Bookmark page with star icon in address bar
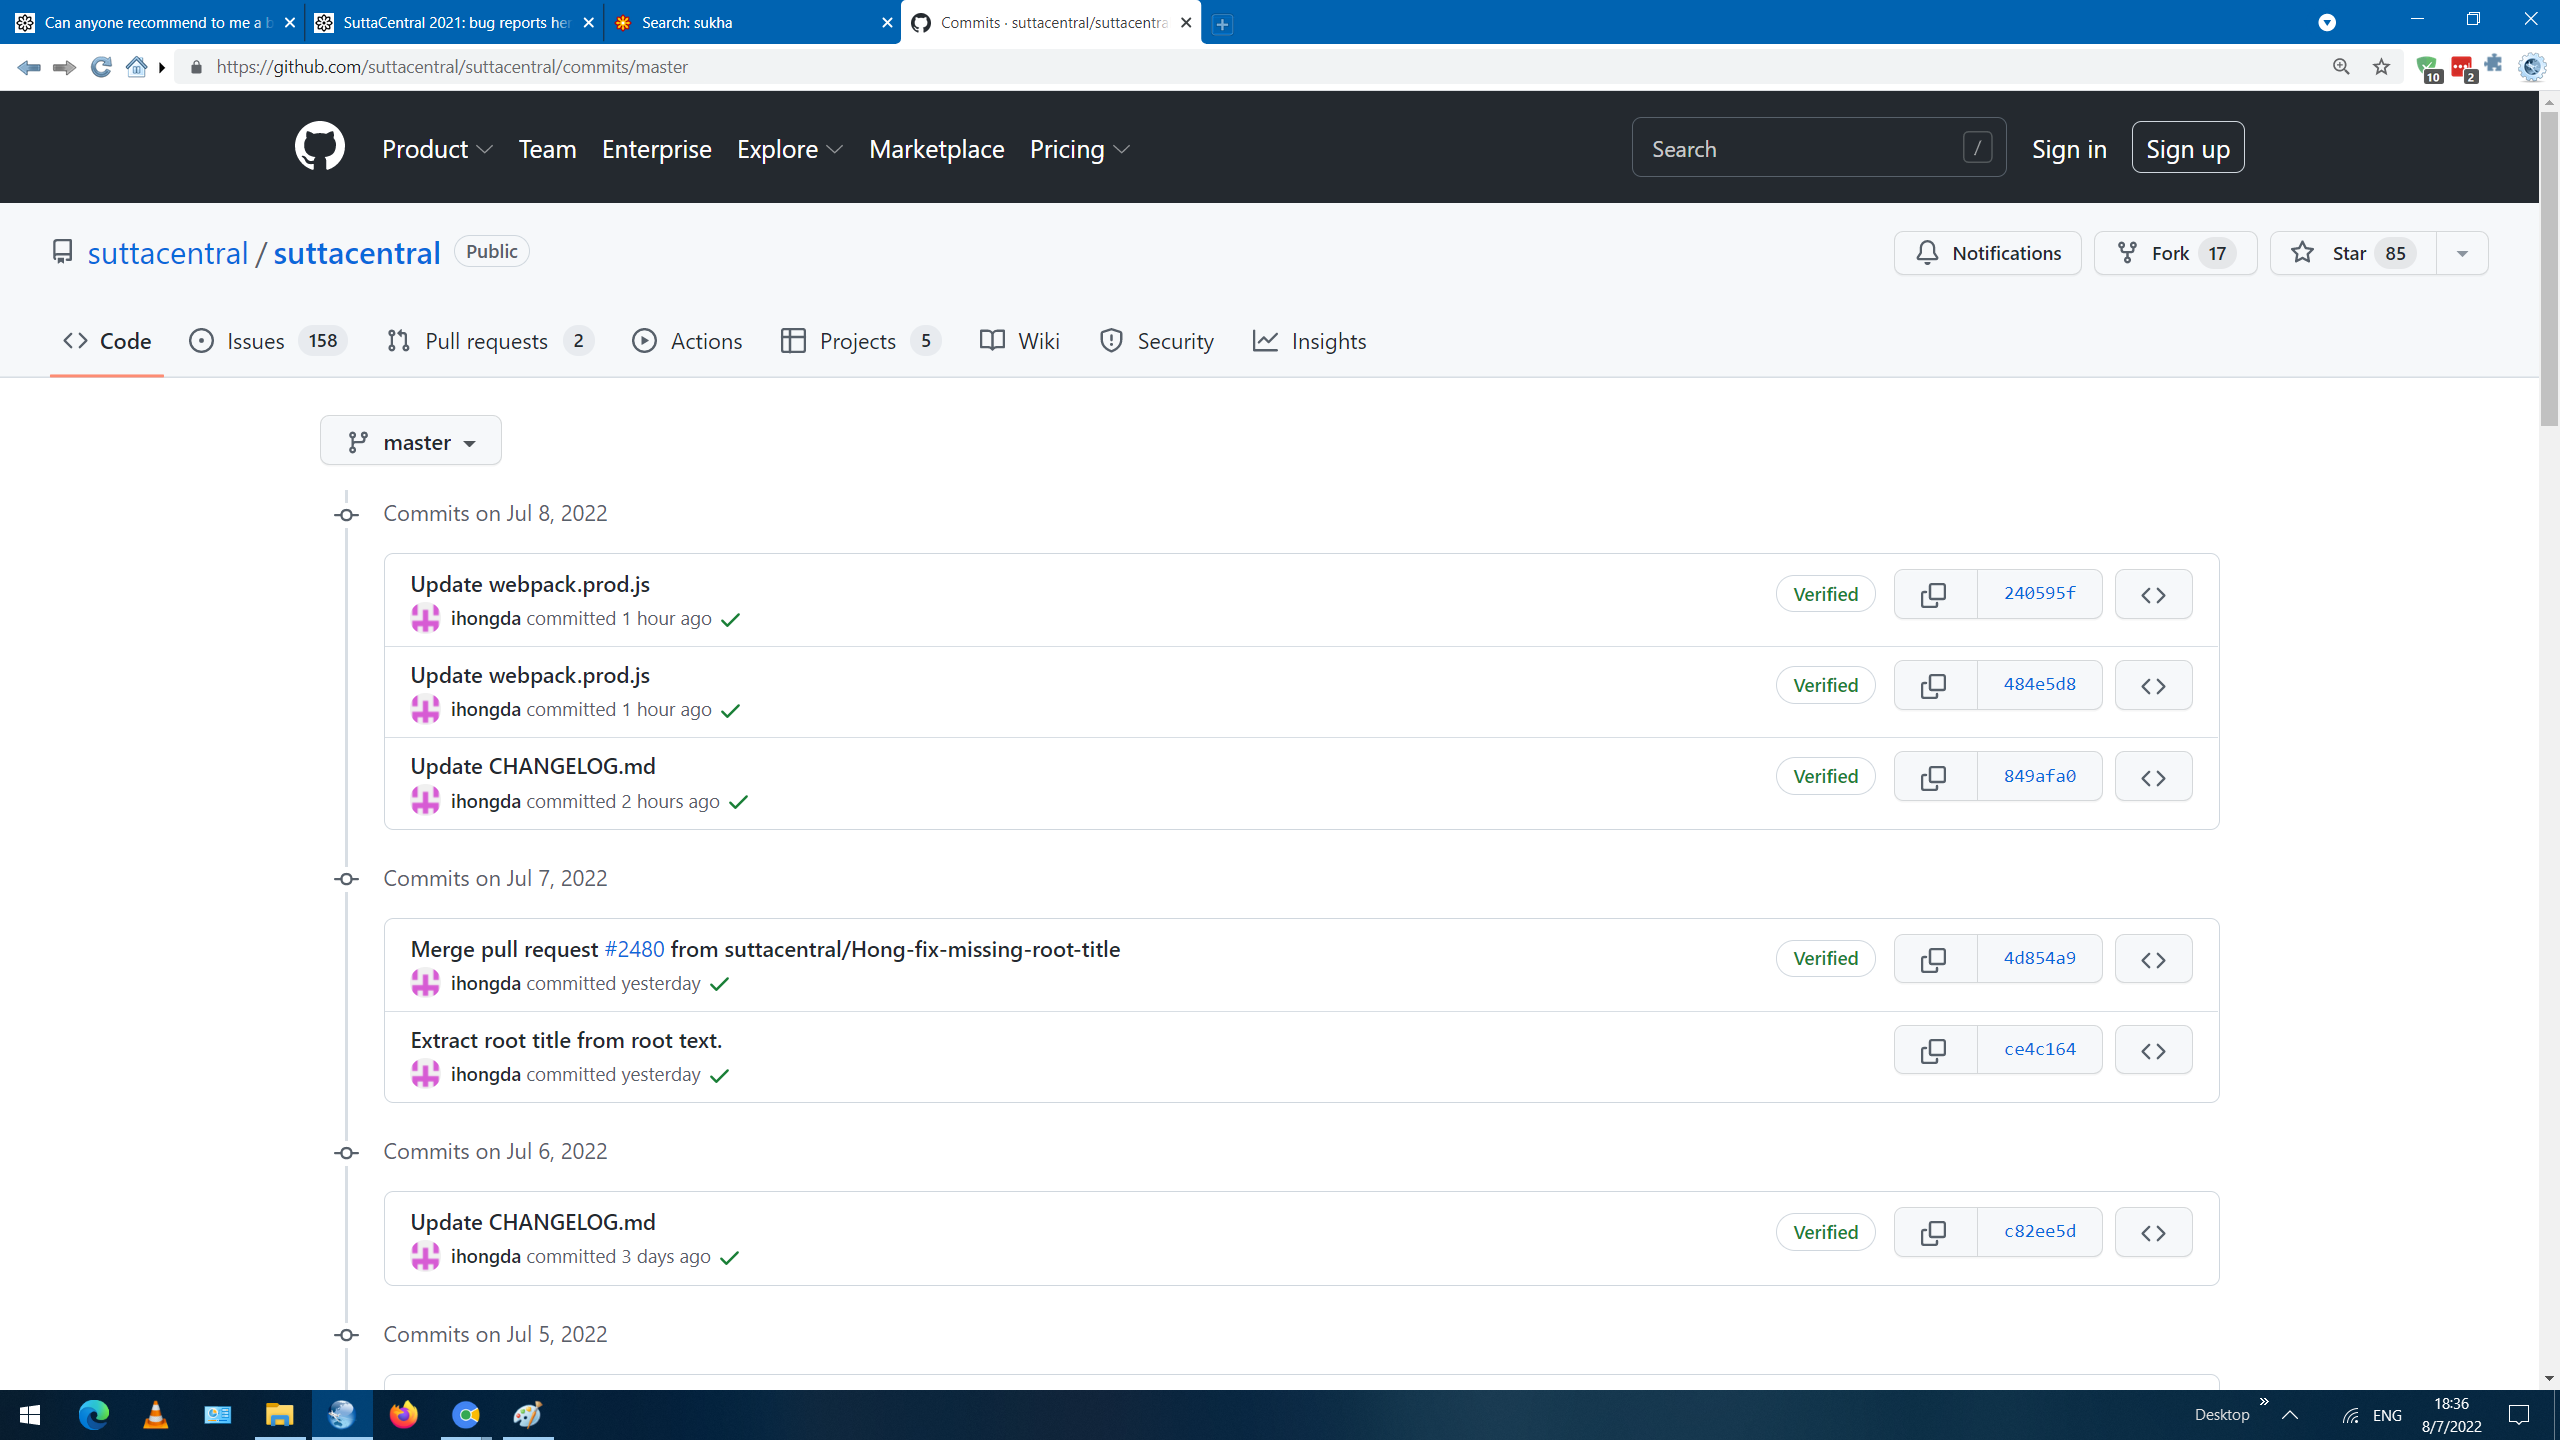Screen dimensions: 2560x1440 click(x=2381, y=67)
